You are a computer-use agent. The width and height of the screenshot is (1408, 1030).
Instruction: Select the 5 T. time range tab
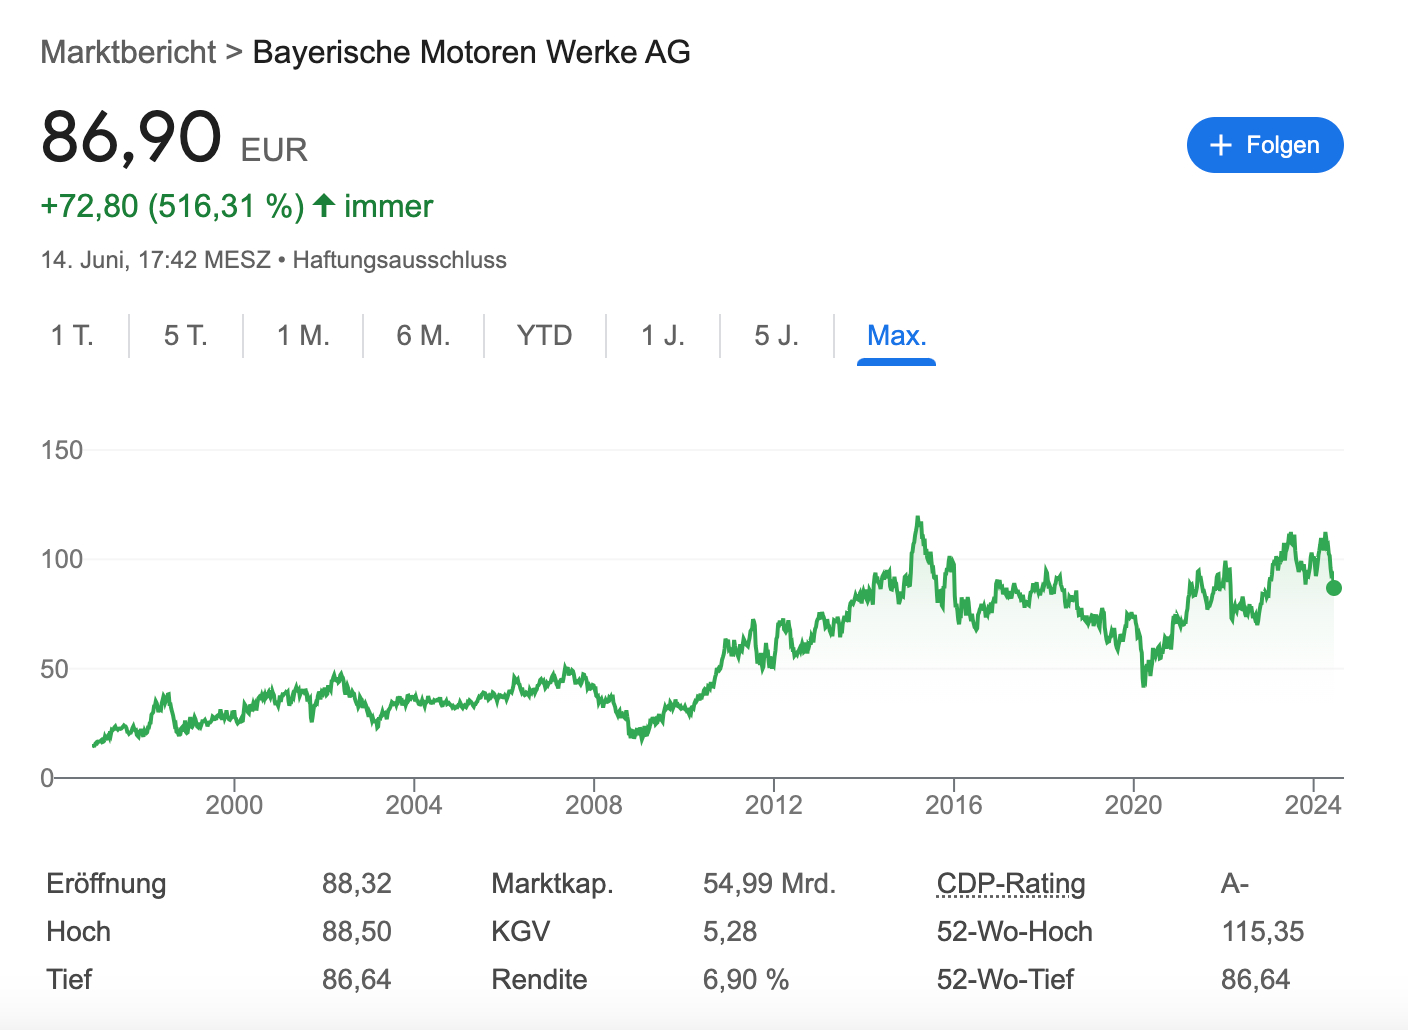click(x=186, y=335)
